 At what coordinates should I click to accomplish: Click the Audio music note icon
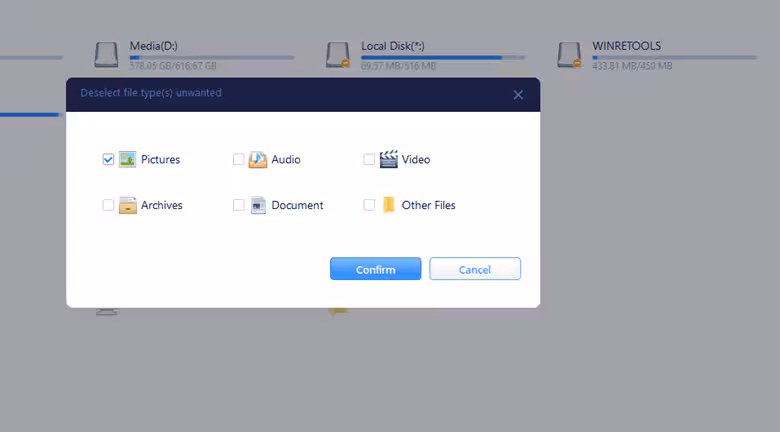point(258,159)
